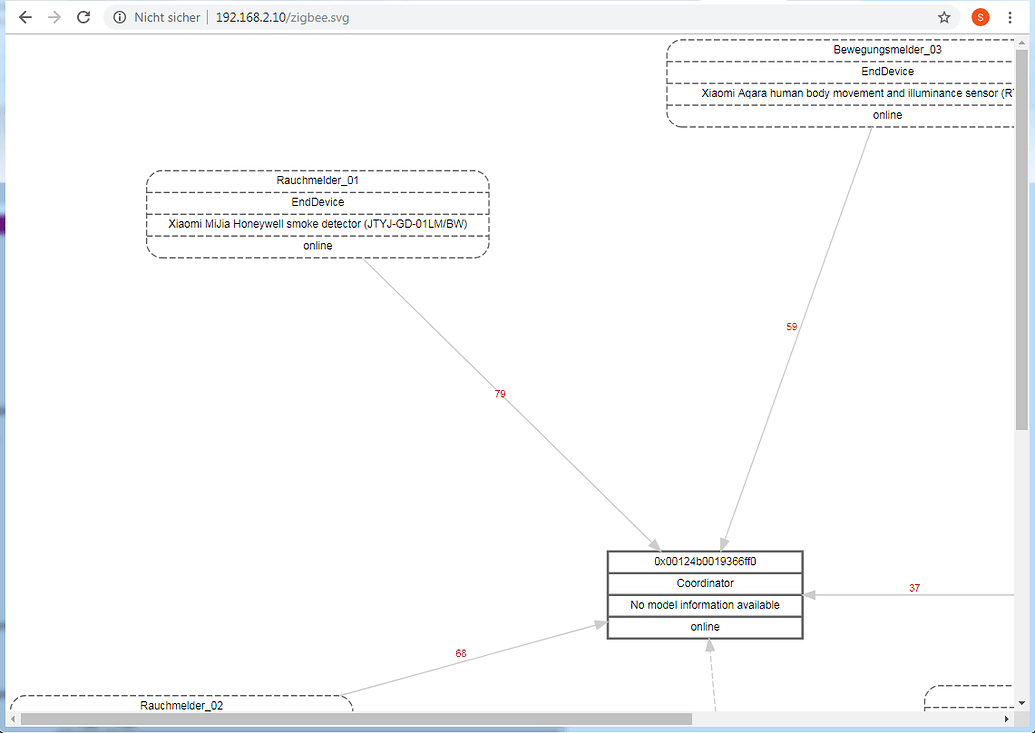Open the three-dot Chrome menu
This screenshot has width=1035, height=733.
(1010, 17)
